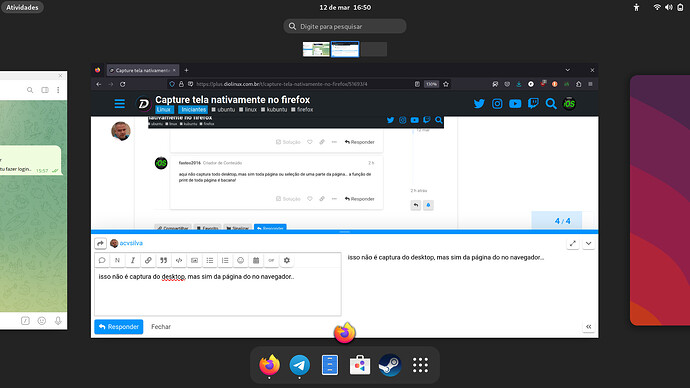Screen dimensions: 690x388
Task: Insert preformatted code in composer
Action: tap(179, 260)
